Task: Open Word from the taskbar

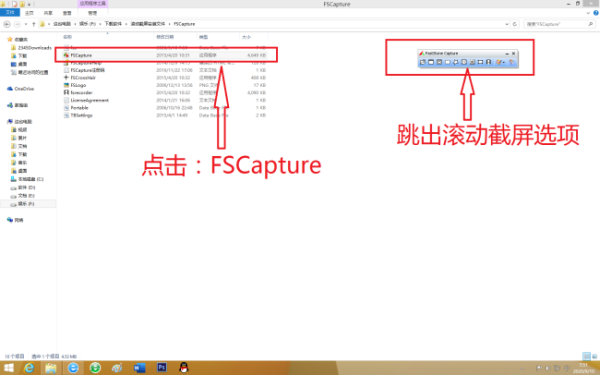Action: [x=139, y=368]
